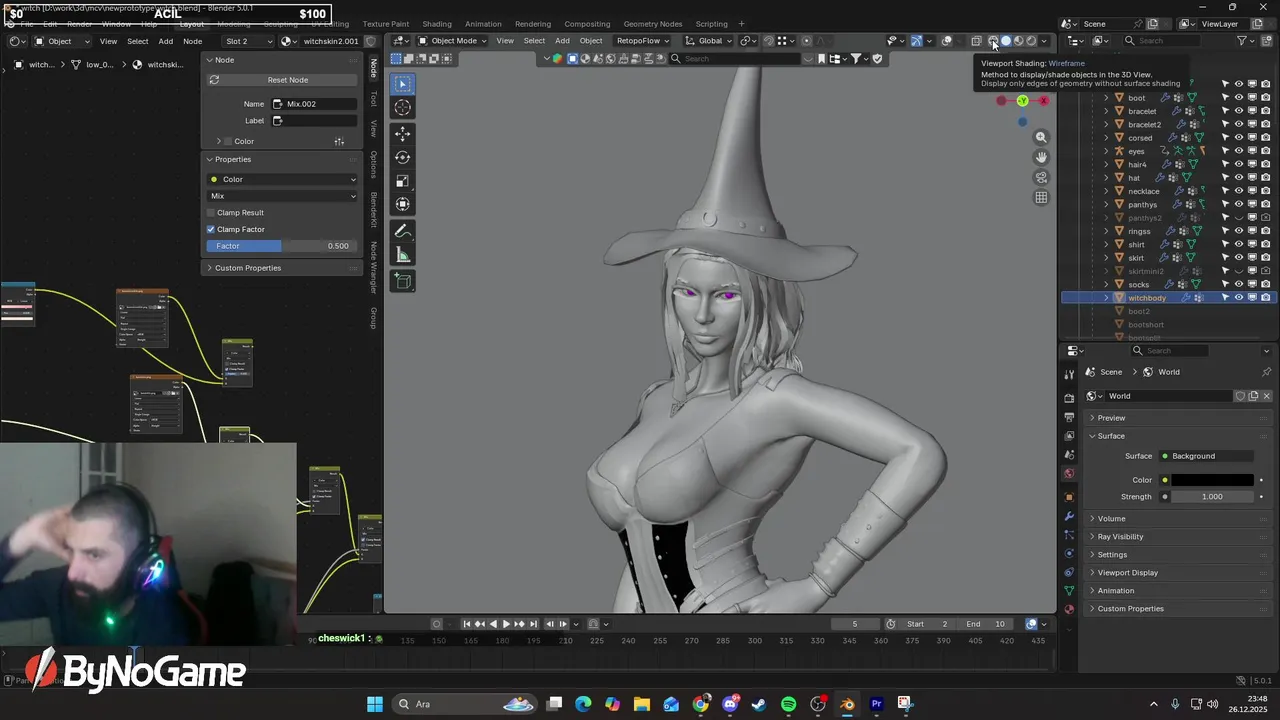This screenshot has height=720, width=1280.
Task: Click the Factor 0.500 slider
Action: coord(280,246)
